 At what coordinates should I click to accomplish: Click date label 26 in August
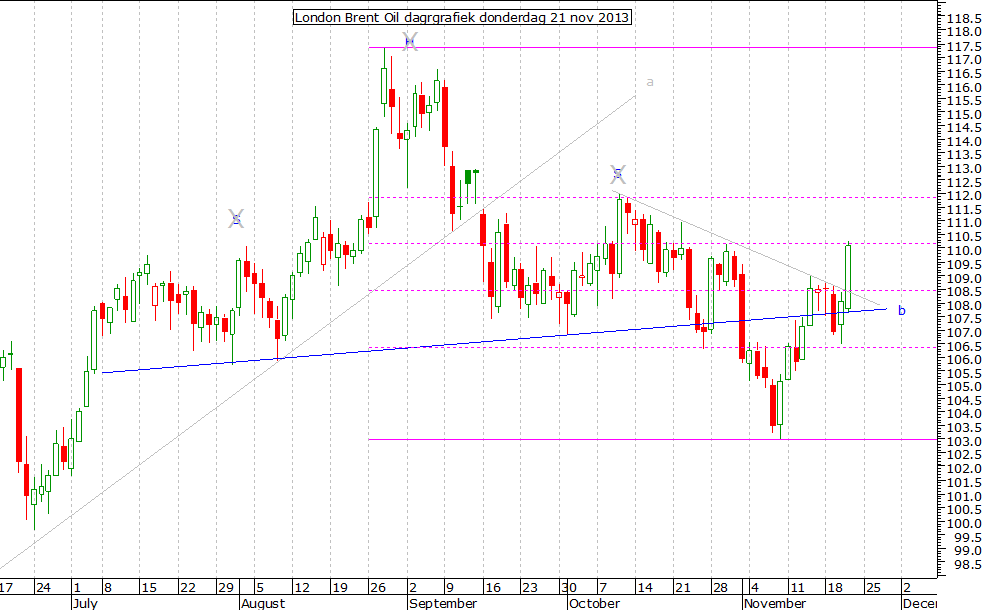pos(378,588)
